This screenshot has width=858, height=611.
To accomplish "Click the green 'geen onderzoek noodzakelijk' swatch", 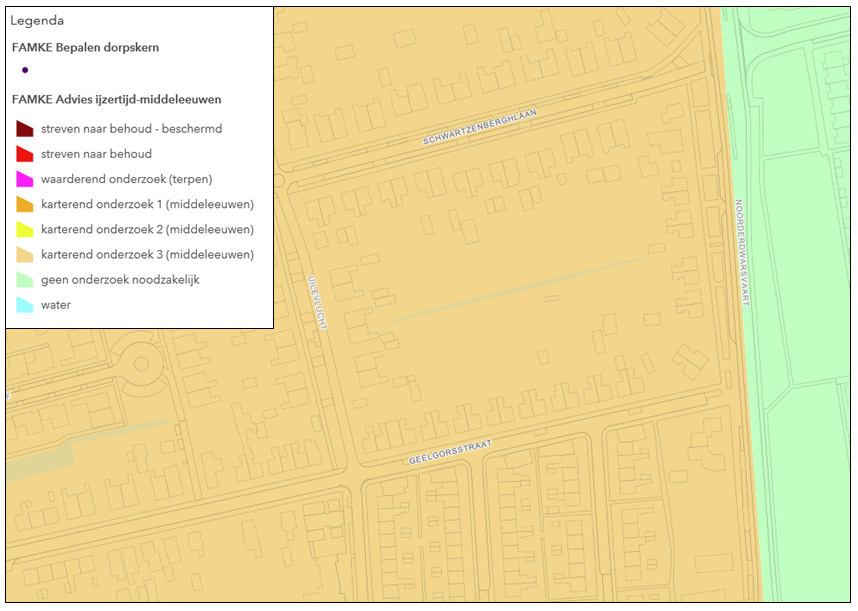I will 25,280.
